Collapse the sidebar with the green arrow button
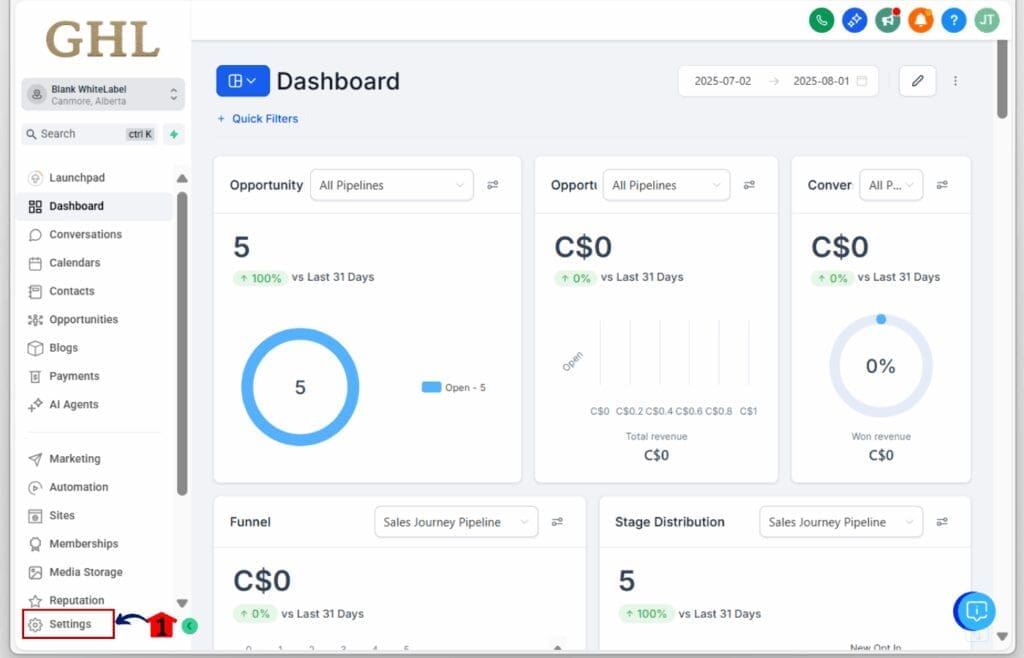1024x658 pixels. point(189,626)
